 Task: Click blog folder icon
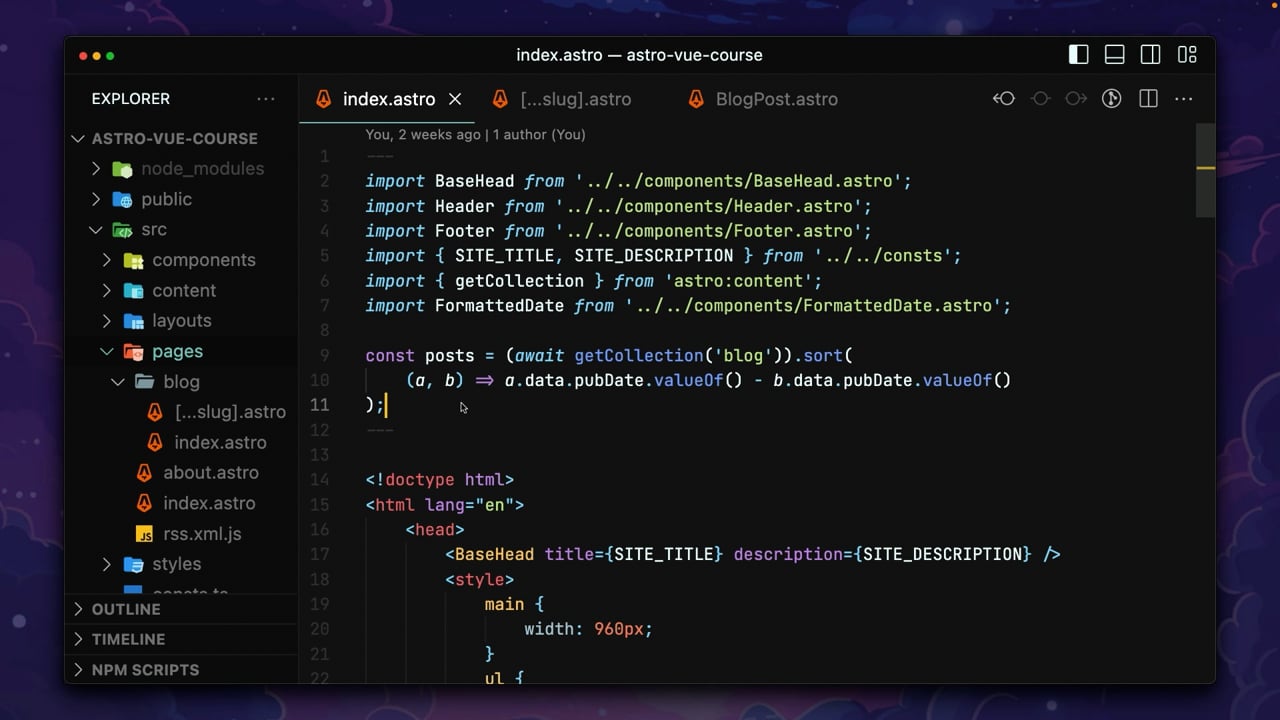point(144,382)
